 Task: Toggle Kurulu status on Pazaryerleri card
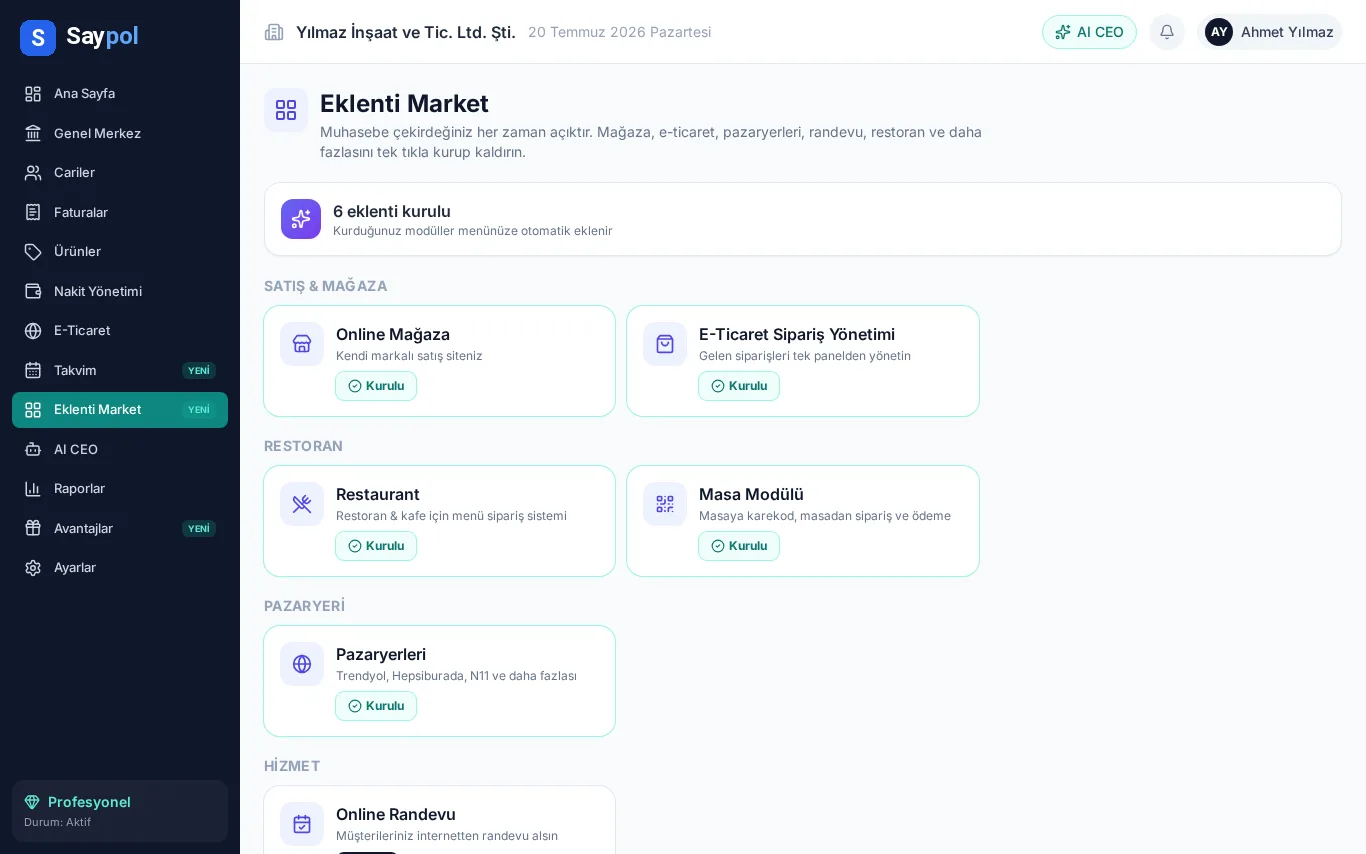376,706
